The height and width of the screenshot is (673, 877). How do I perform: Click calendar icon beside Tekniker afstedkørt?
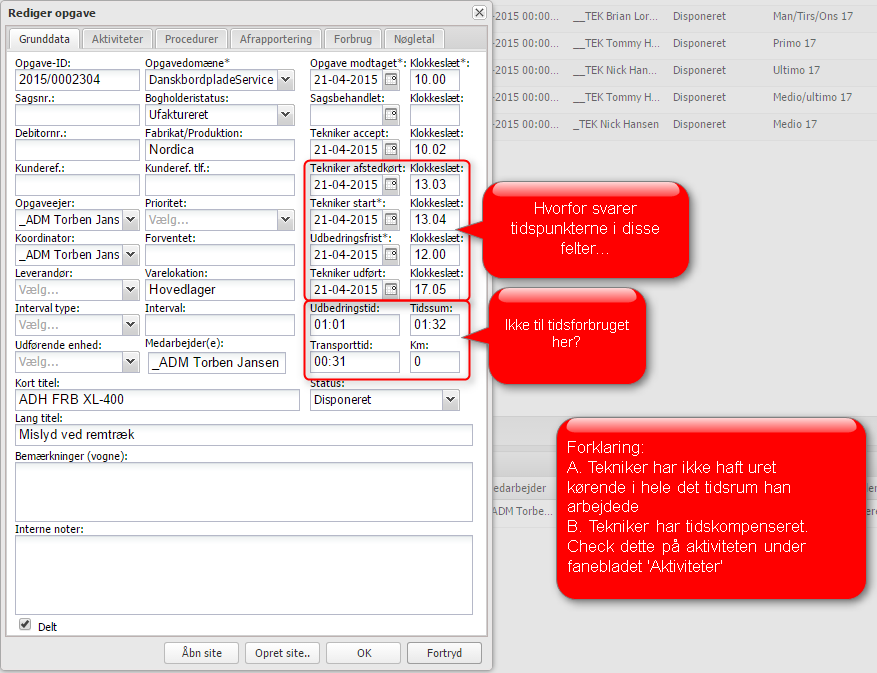tap(391, 185)
